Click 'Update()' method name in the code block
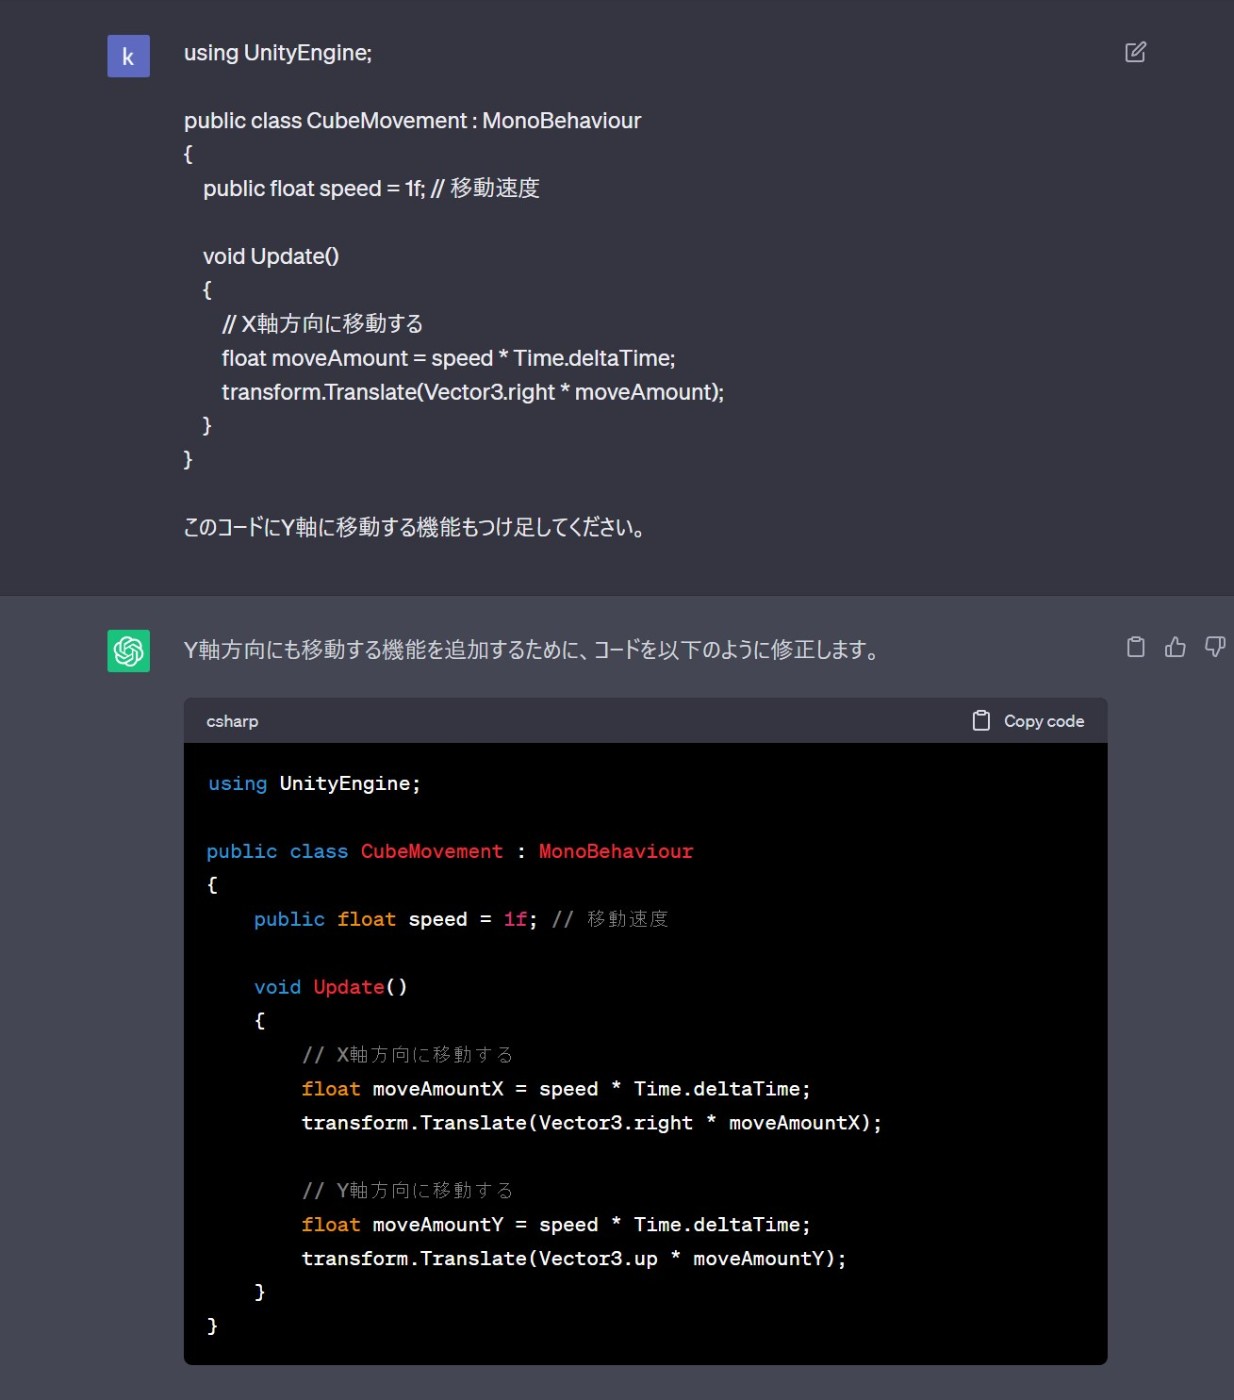 pyautogui.click(x=360, y=987)
